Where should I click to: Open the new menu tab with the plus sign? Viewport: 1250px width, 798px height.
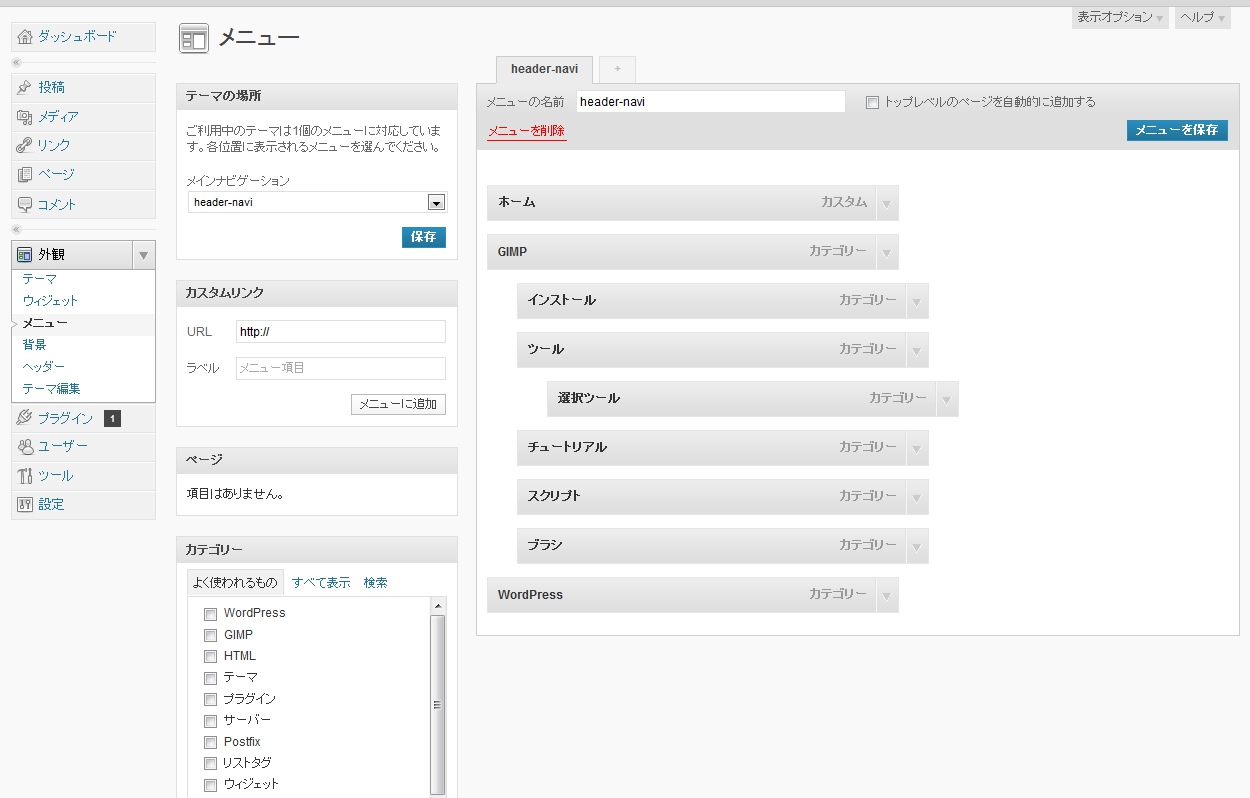[x=617, y=69]
